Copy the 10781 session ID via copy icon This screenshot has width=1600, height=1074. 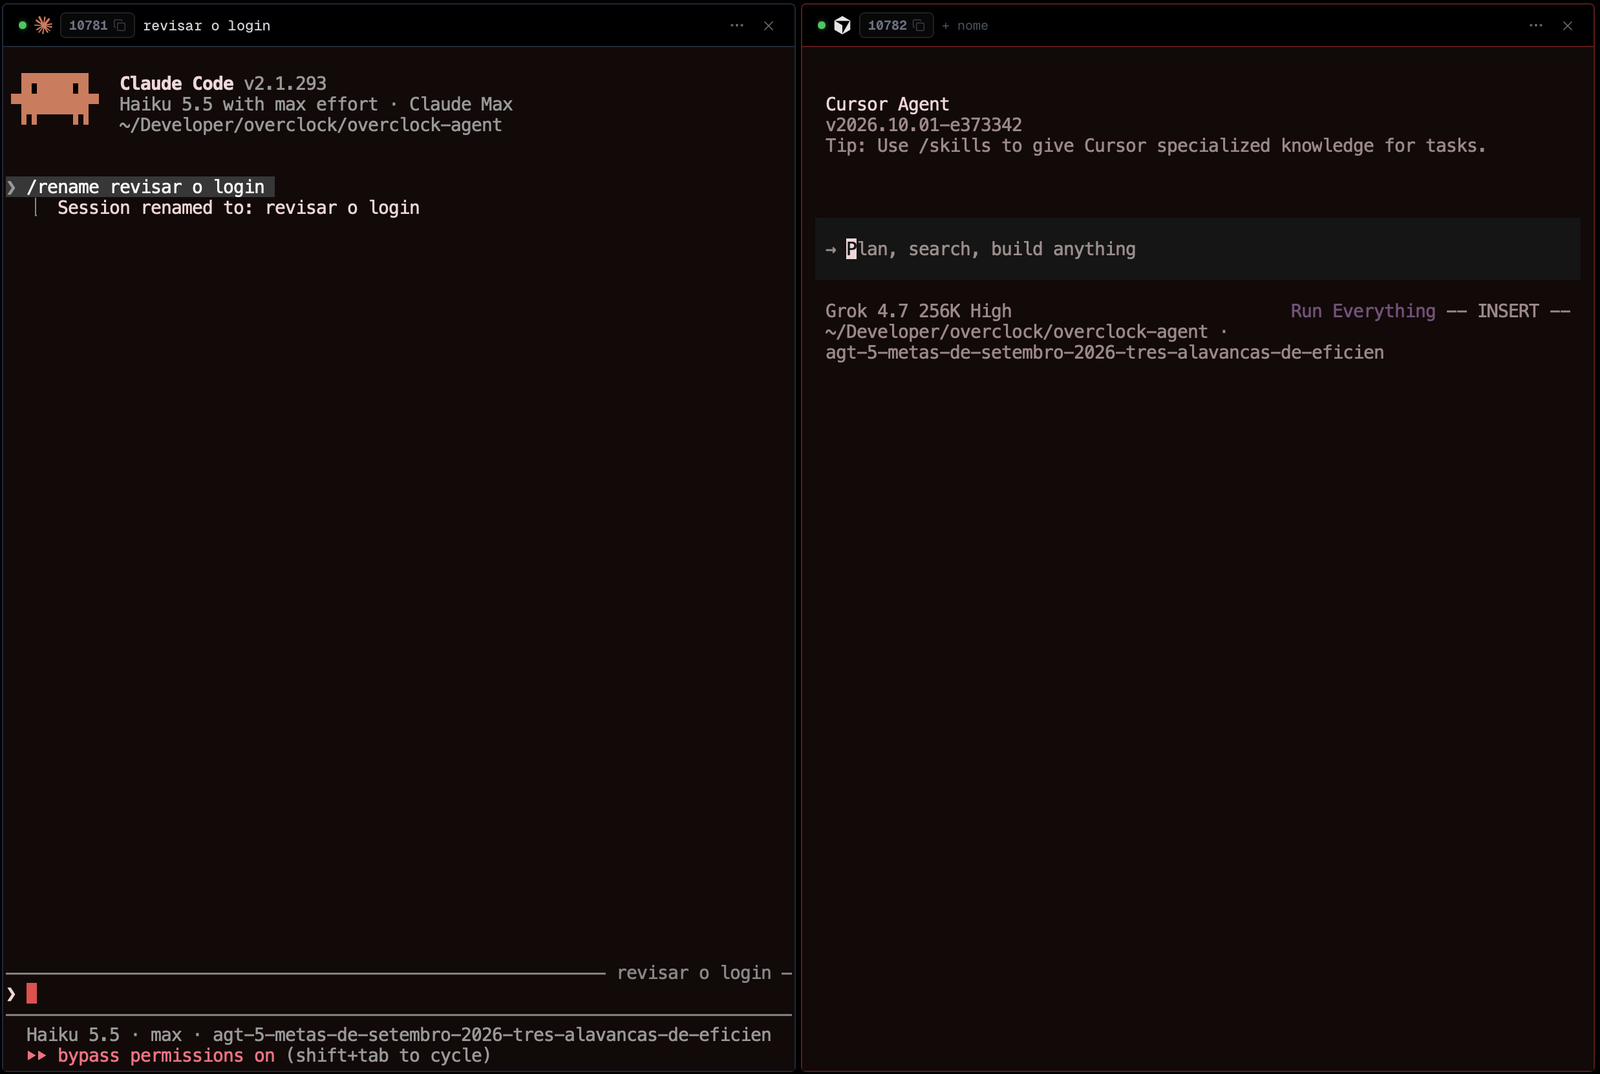coord(120,25)
